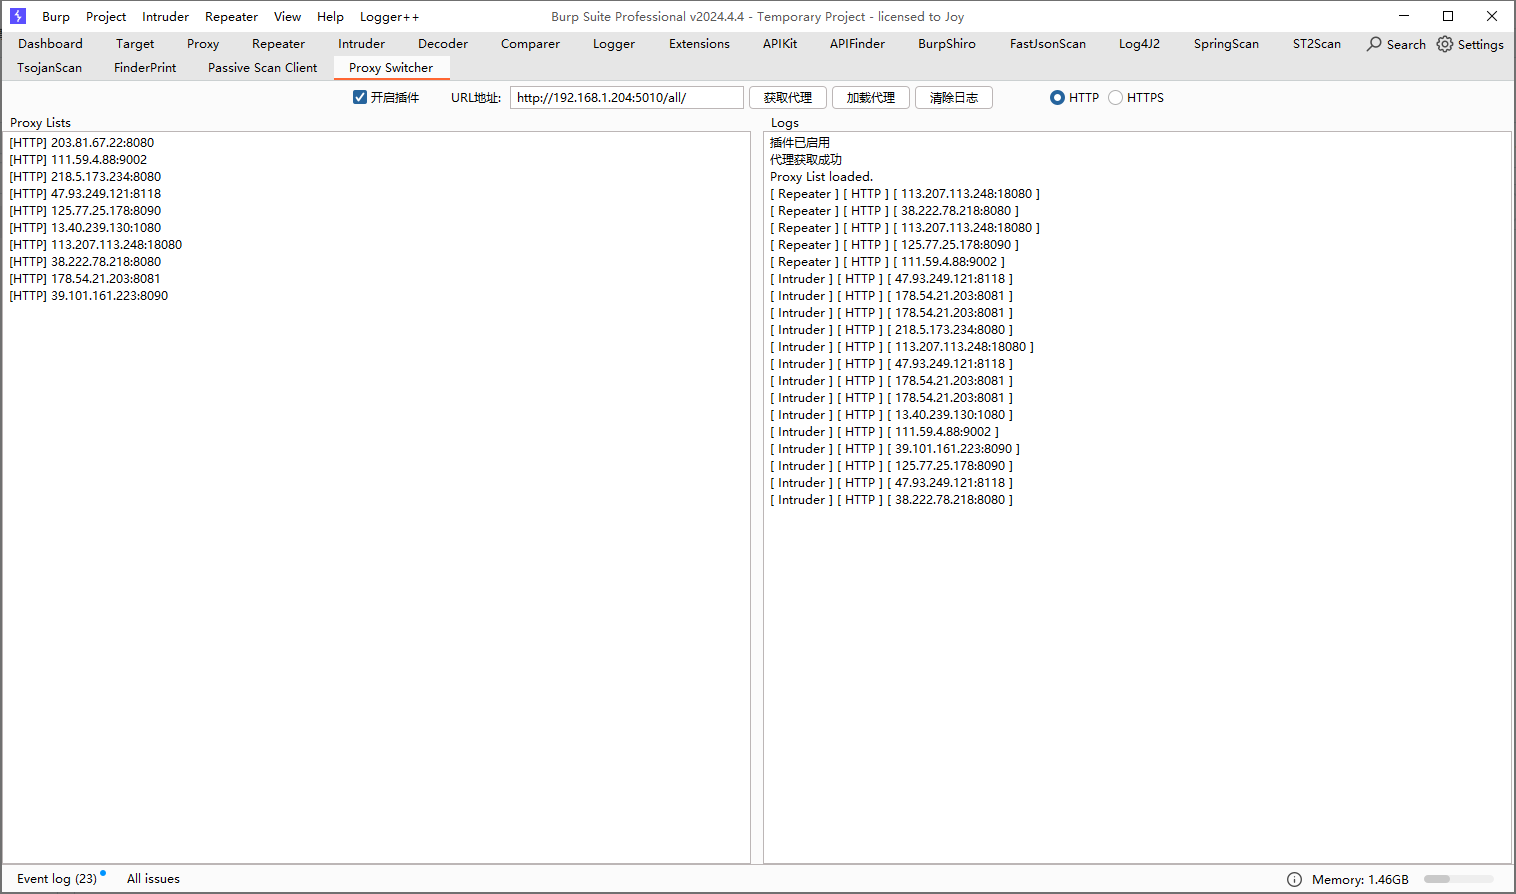Screen dimensions: 1516x894
Task: Select the Proxy Switcher tab
Action: (391, 68)
